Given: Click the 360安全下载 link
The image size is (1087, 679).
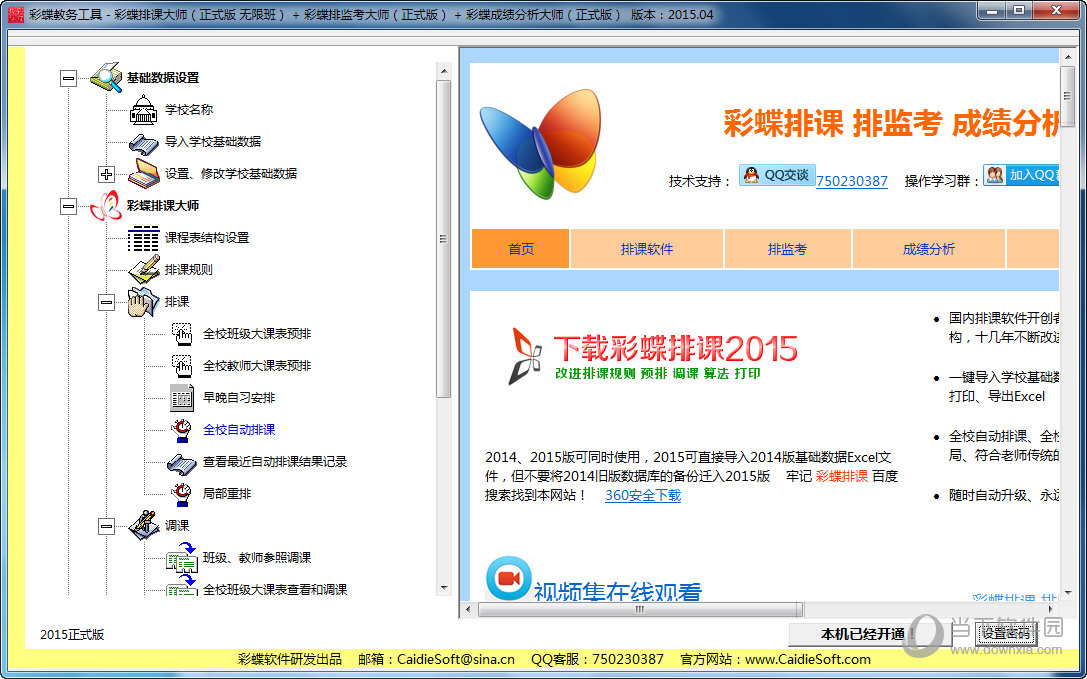Looking at the screenshot, I should click(x=643, y=495).
